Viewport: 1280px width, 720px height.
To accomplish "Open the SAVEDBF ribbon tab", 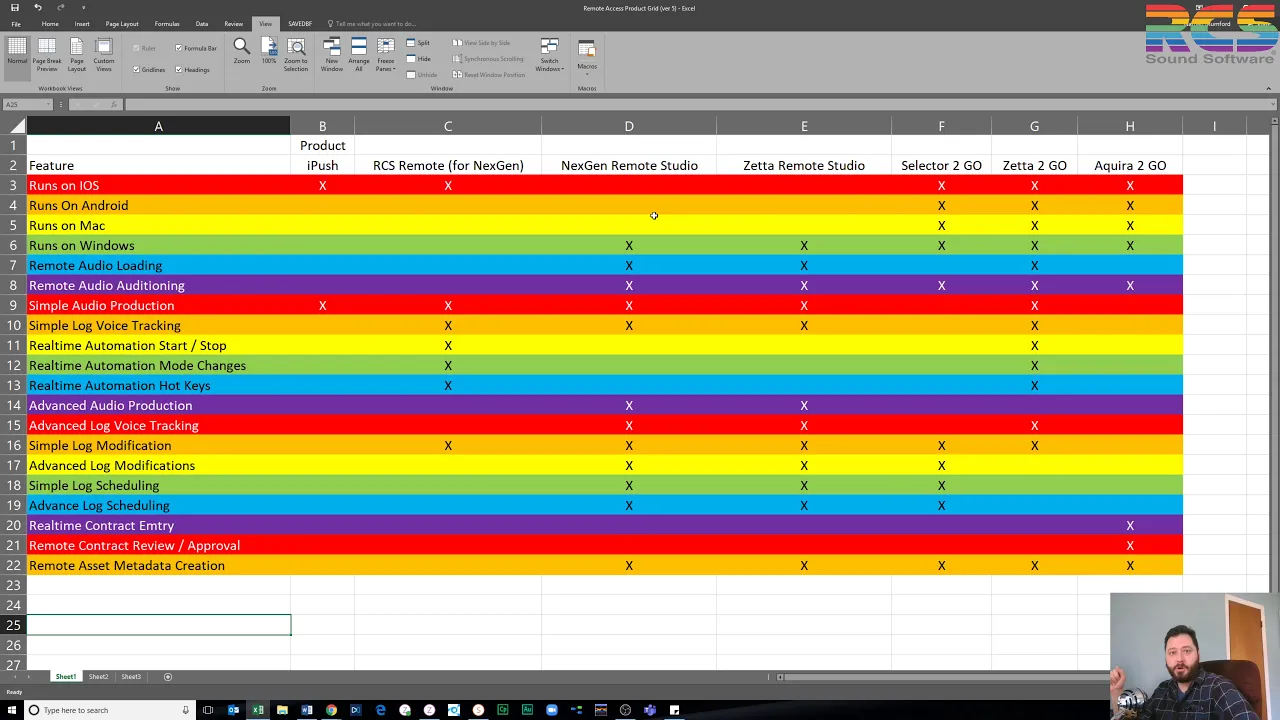I will tap(299, 24).
